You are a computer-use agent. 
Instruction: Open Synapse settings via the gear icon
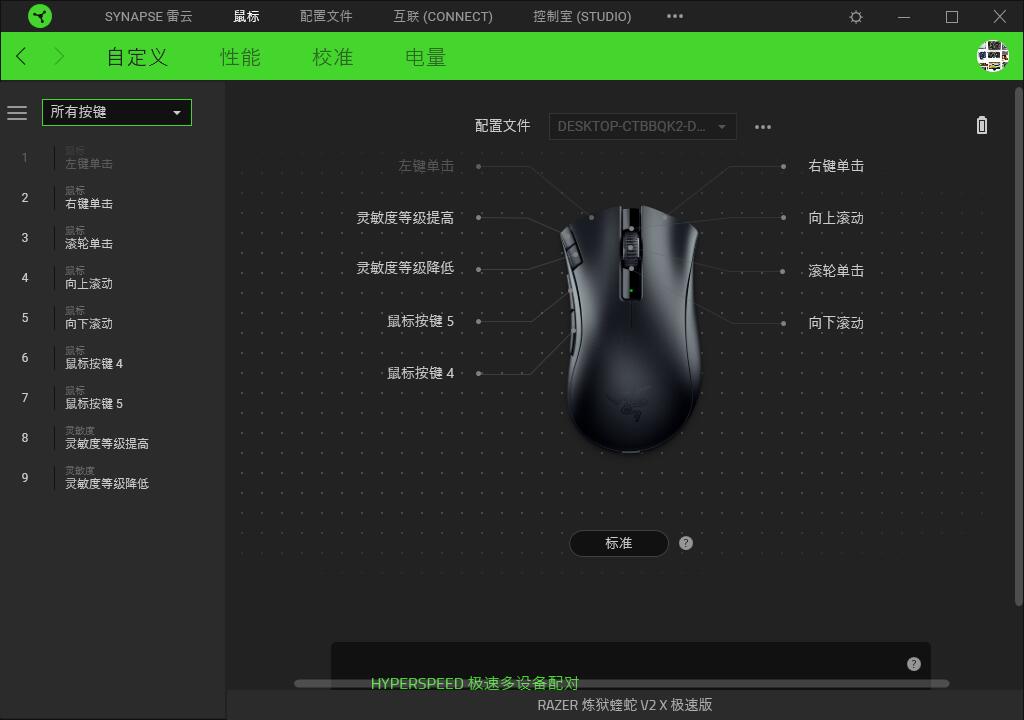(x=857, y=16)
